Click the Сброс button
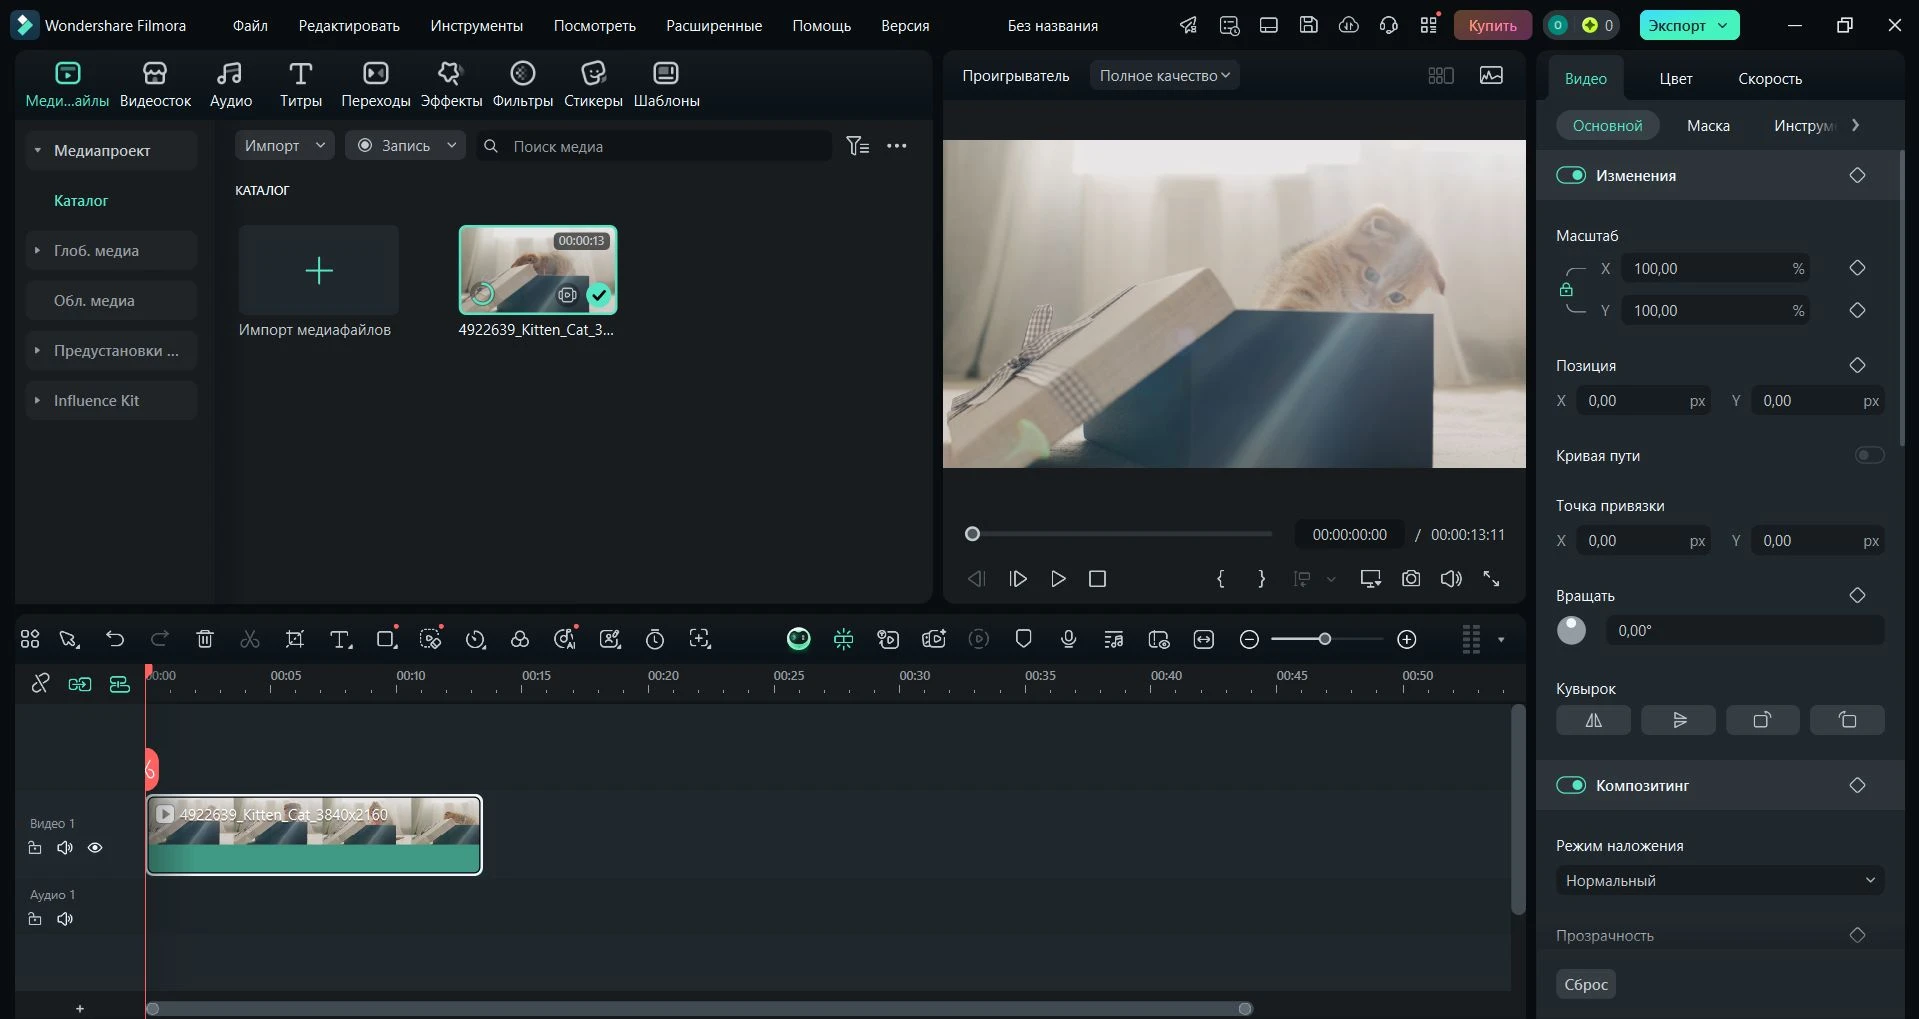 pyautogui.click(x=1585, y=985)
